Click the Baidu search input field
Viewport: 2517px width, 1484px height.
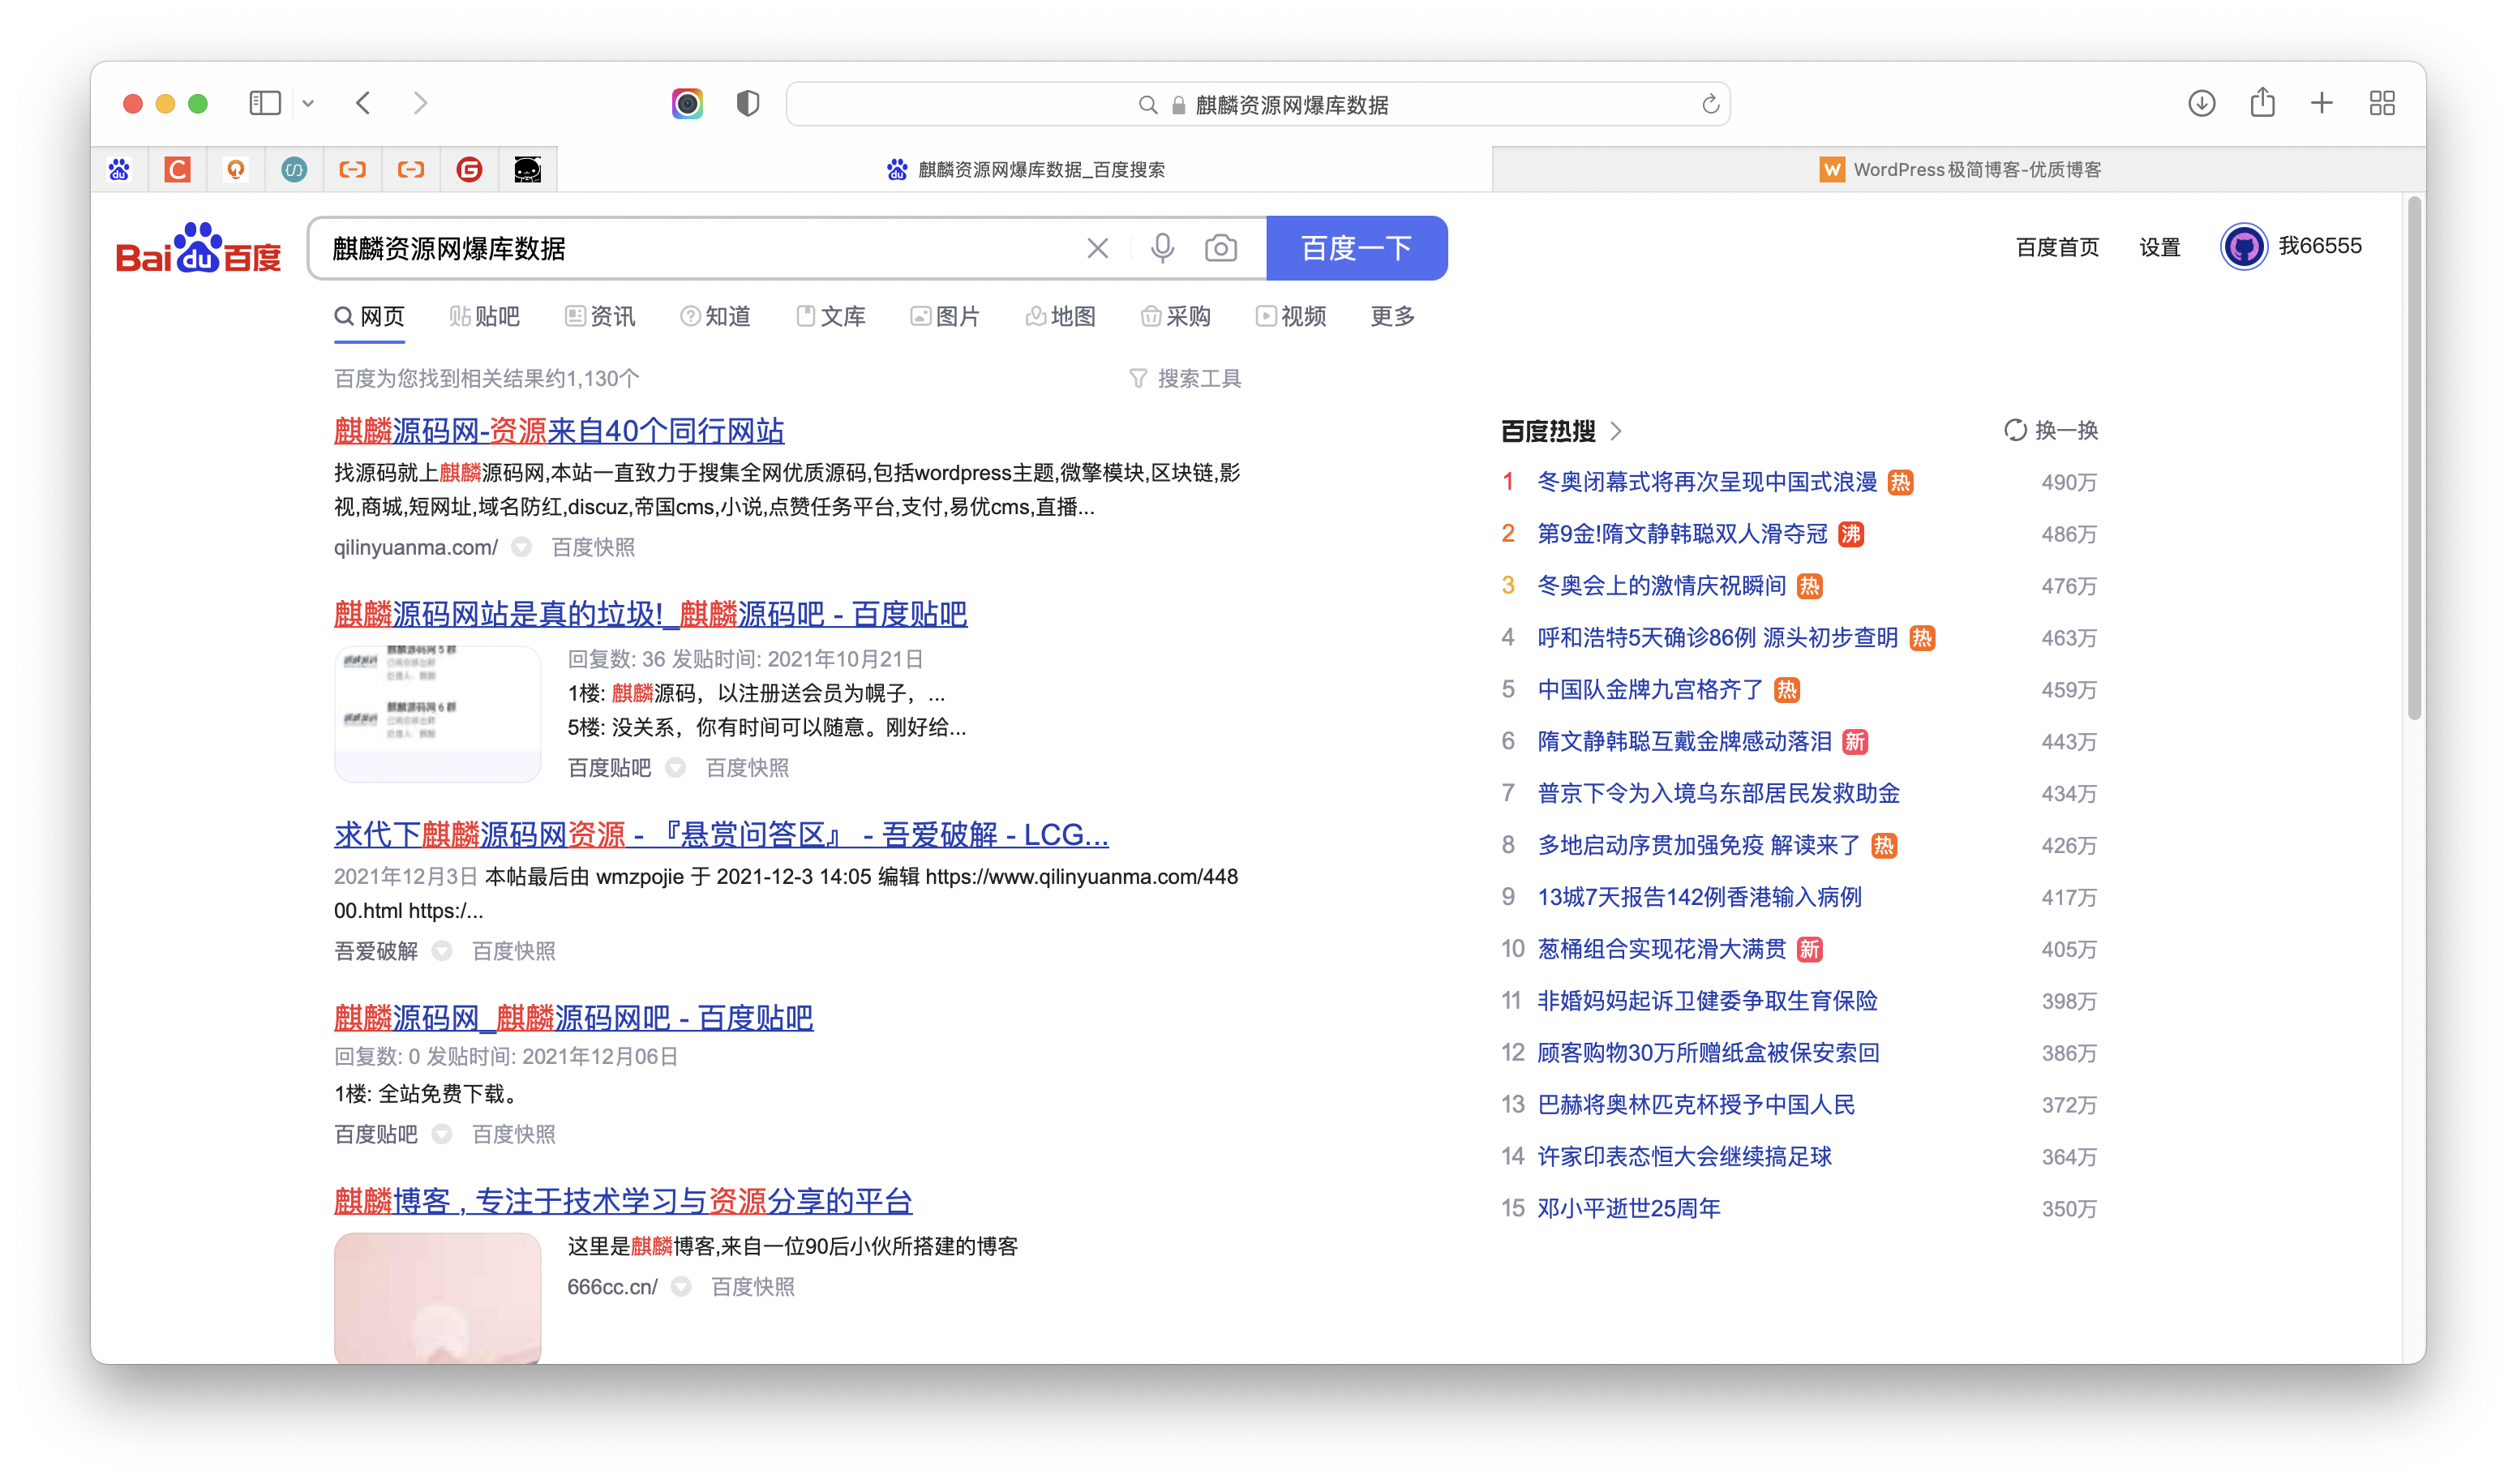coord(700,248)
